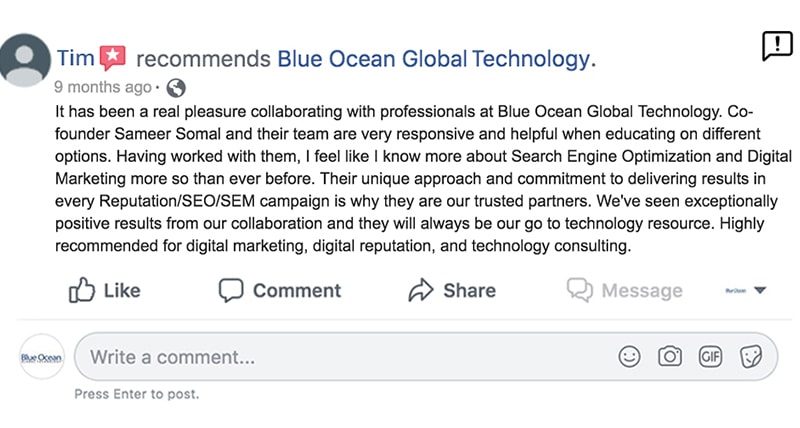Open the Blue Ocean Global Technology page link
The height and width of the screenshot is (428, 800).
point(435,59)
